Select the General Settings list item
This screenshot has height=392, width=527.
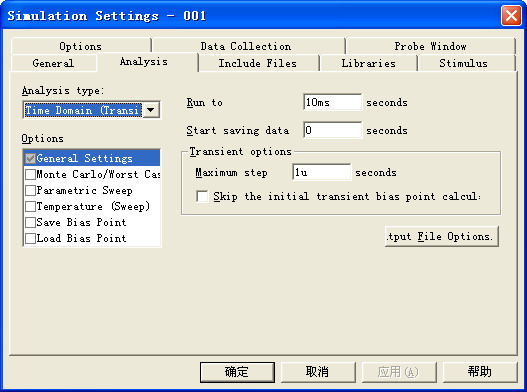point(92,158)
